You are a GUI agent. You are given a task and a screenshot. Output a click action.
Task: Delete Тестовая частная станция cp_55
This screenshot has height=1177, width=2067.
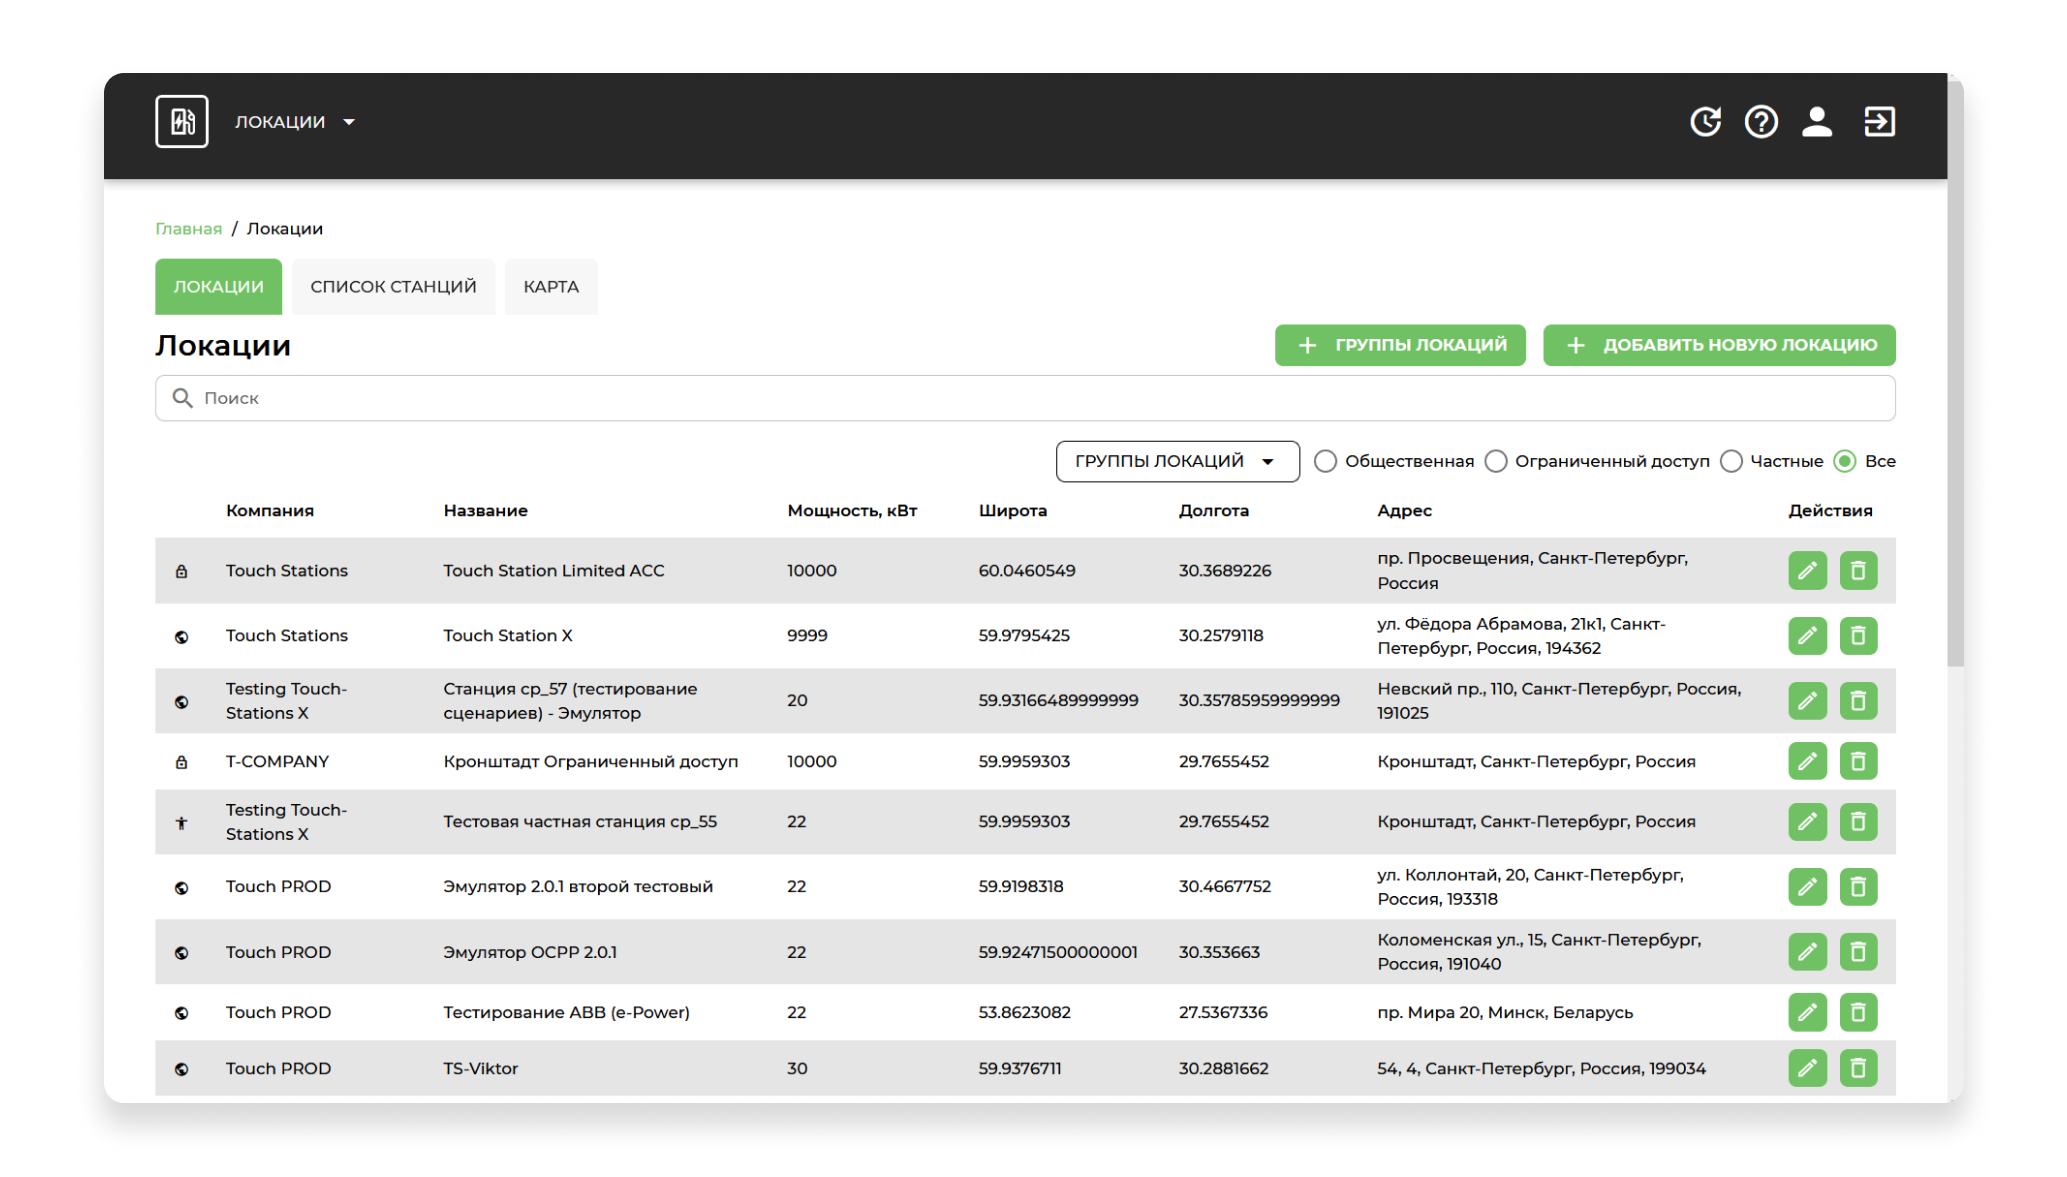(x=1858, y=822)
